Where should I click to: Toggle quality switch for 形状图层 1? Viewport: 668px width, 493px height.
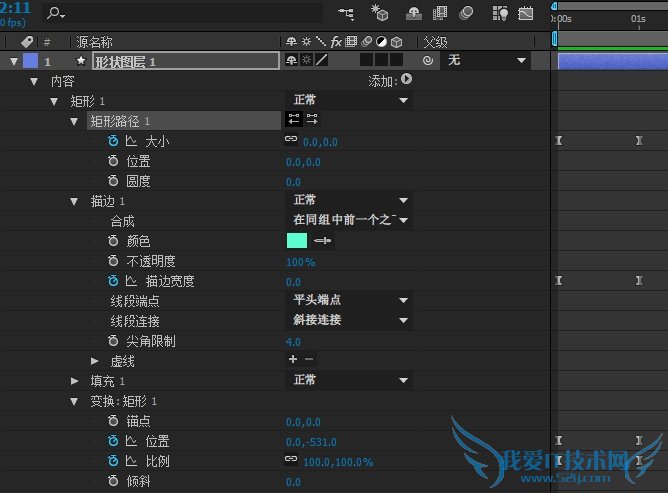pyautogui.click(x=322, y=60)
